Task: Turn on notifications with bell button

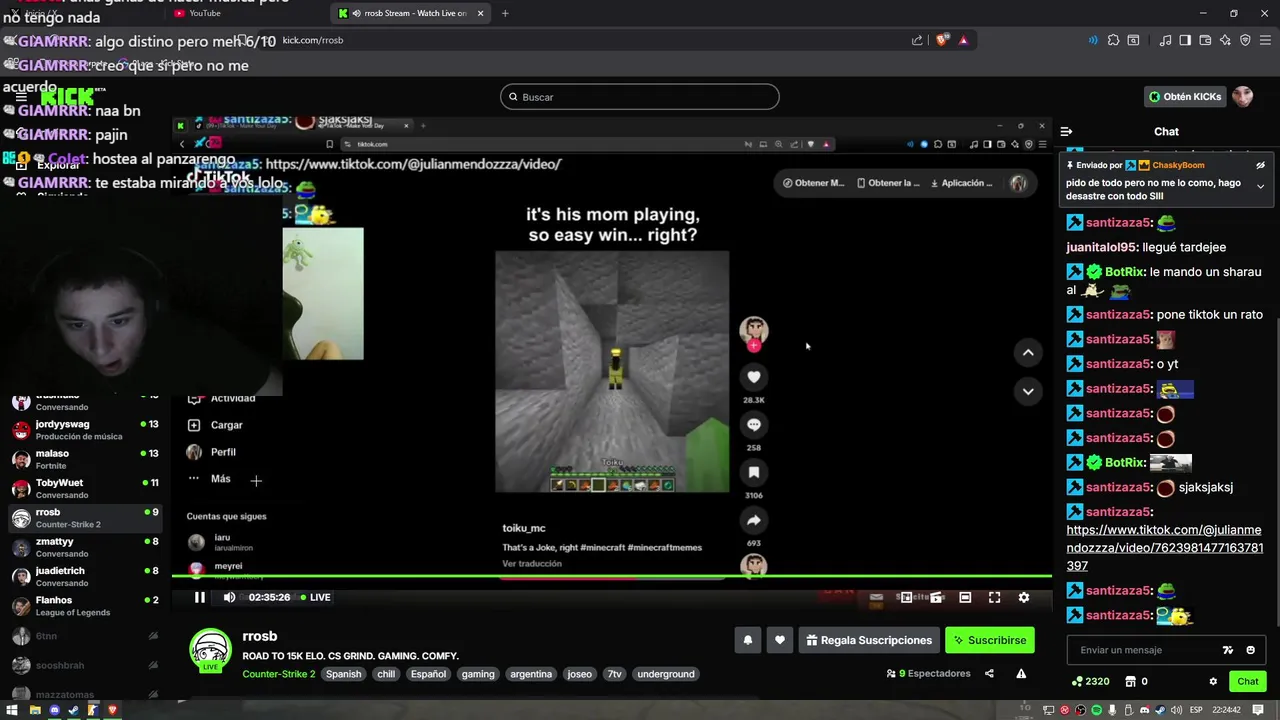Action: click(x=747, y=640)
